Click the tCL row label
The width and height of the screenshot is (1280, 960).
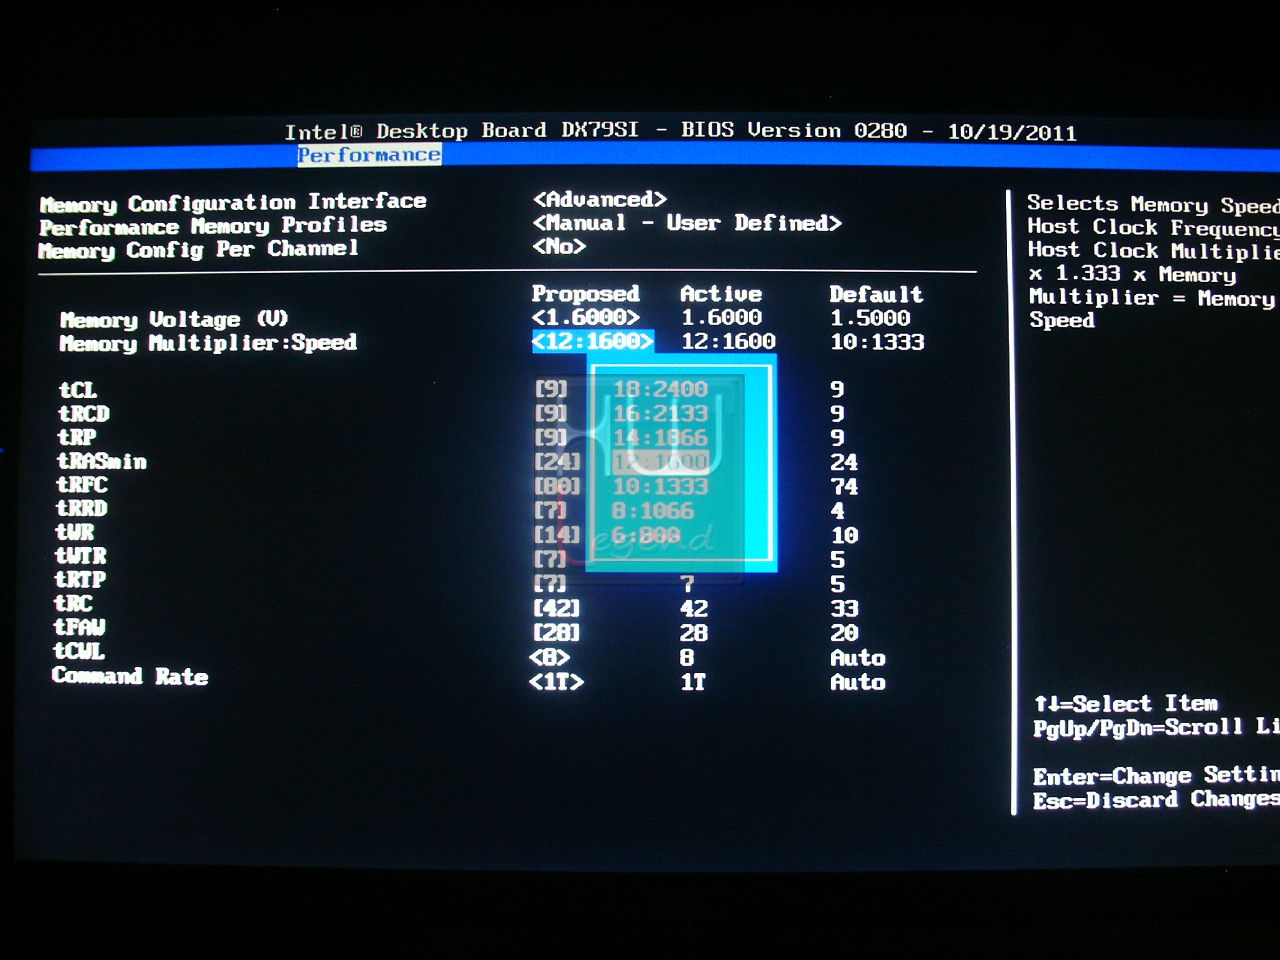click(77, 389)
